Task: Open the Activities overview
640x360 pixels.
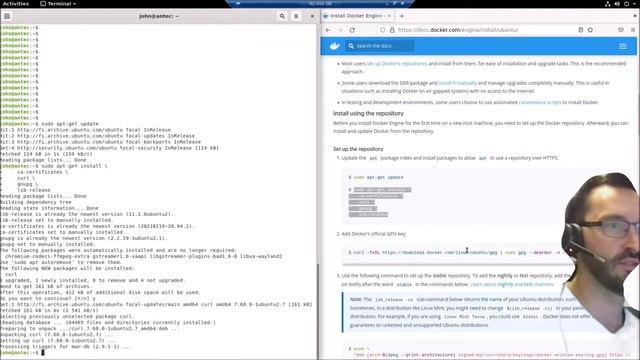Action: click(x=16, y=4)
